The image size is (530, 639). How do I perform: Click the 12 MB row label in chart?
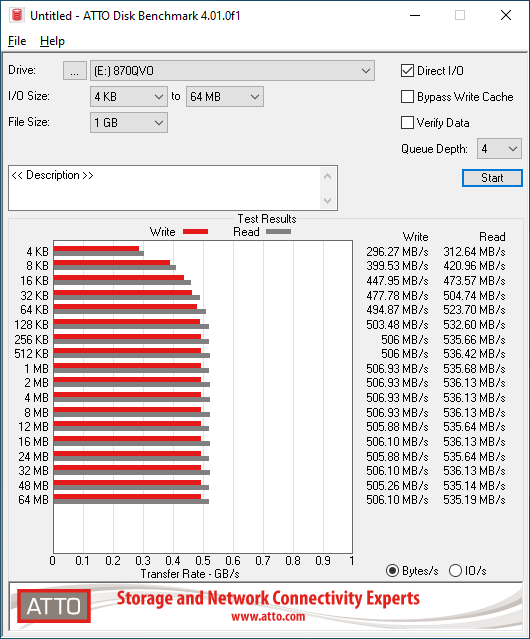pos(33,427)
